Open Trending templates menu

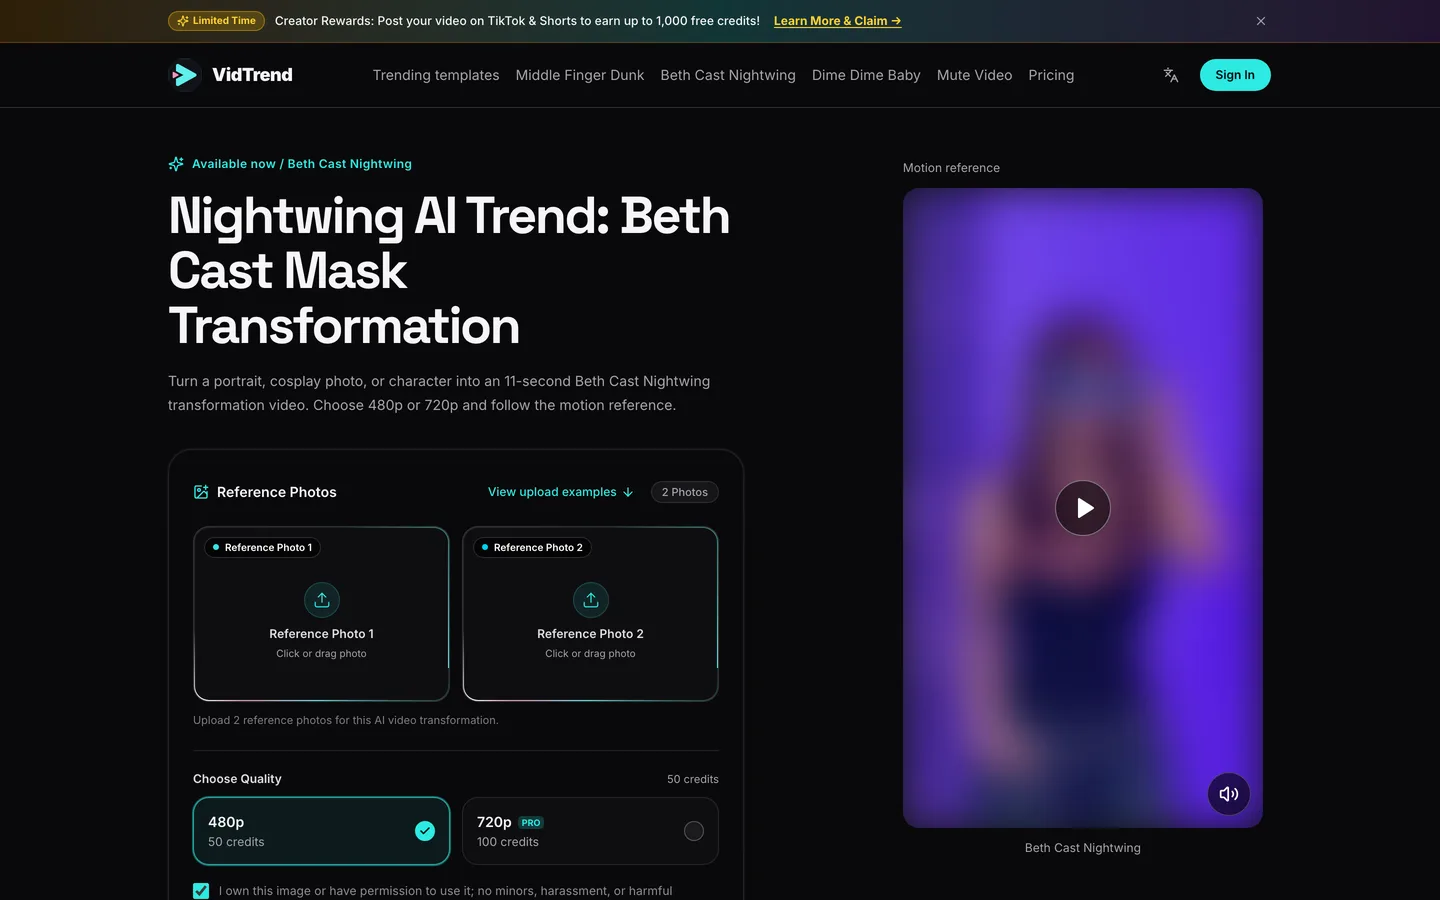pyautogui.click(x=436, y=75)
